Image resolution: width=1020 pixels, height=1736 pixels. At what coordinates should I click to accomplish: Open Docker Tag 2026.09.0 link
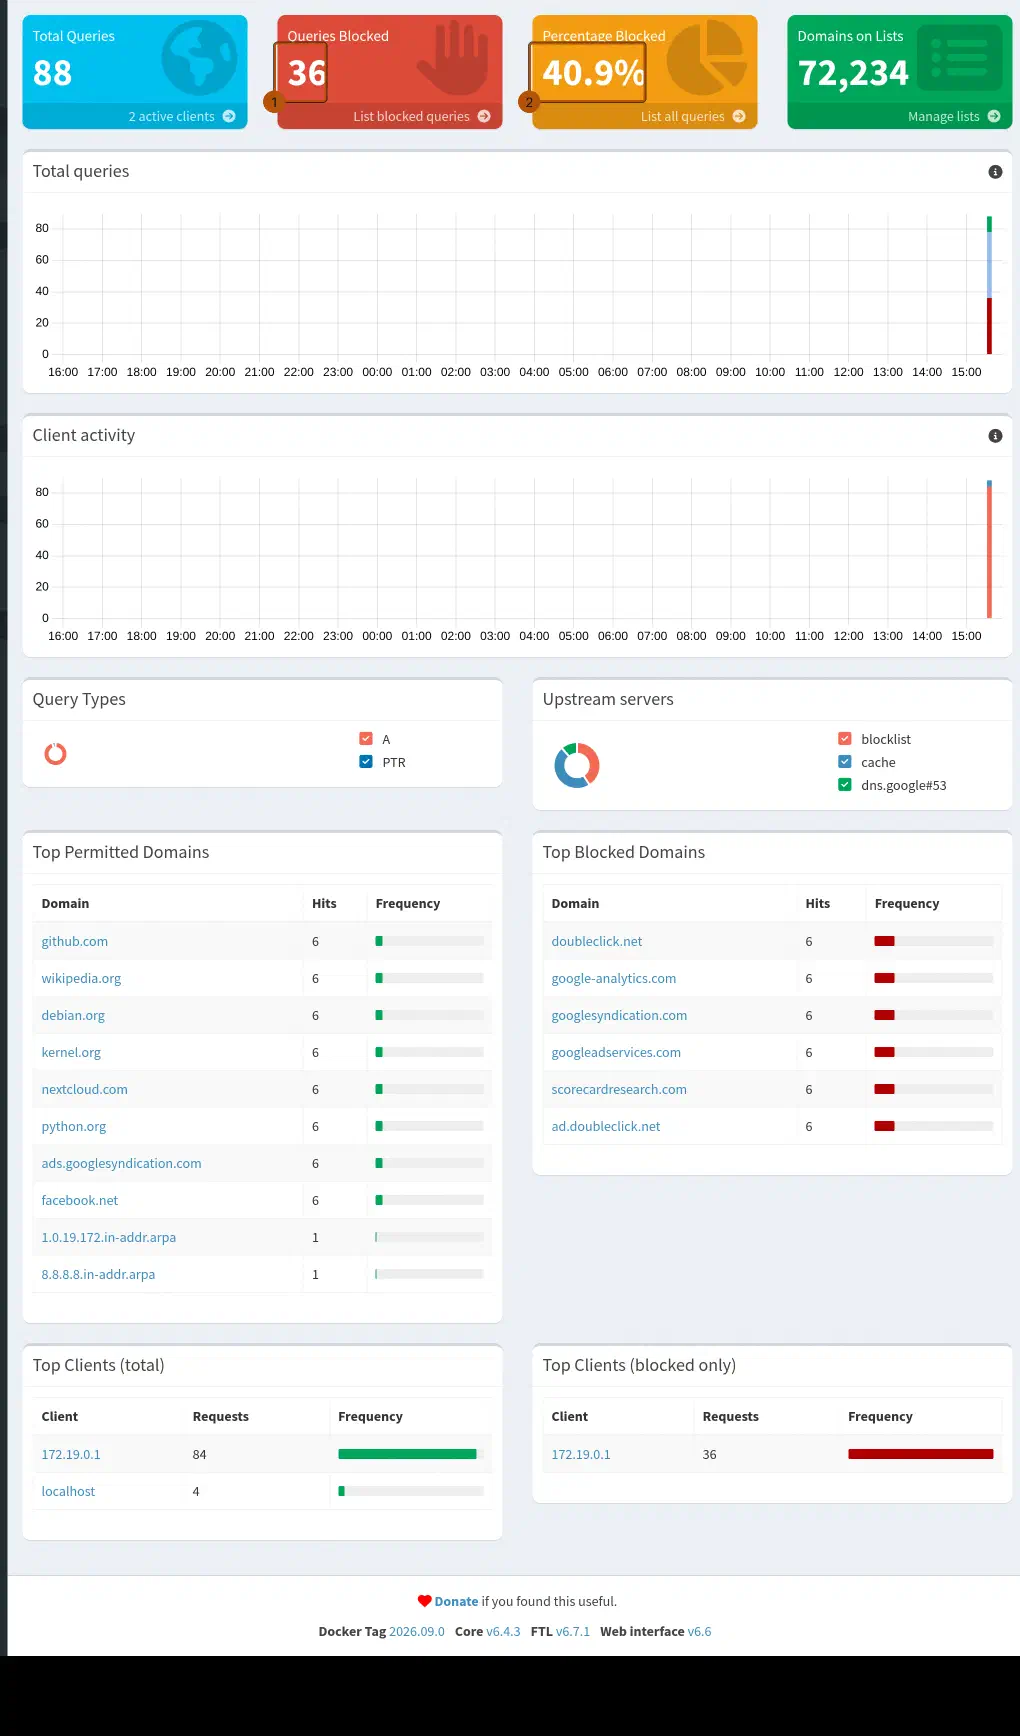point(417,1631)
